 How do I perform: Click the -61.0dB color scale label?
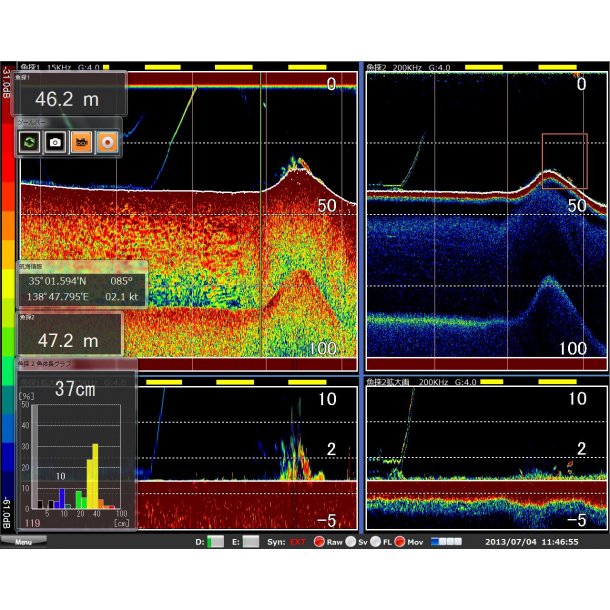tap(6, 512)
